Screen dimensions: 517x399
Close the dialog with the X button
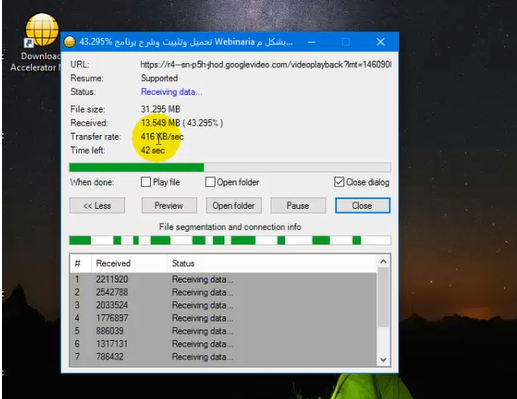coord(380,42)
